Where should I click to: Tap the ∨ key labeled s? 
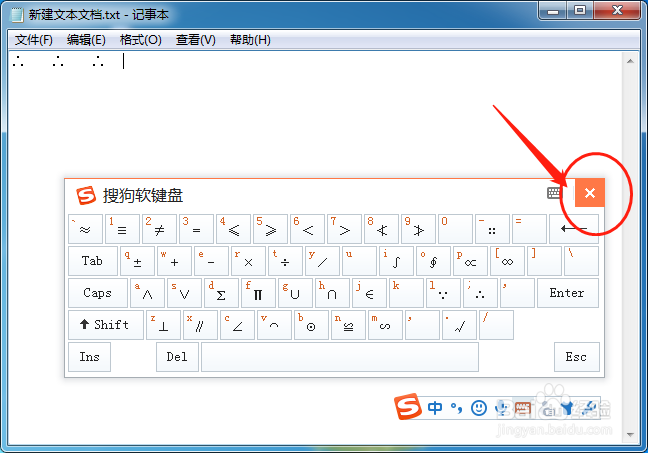point(184,293)
